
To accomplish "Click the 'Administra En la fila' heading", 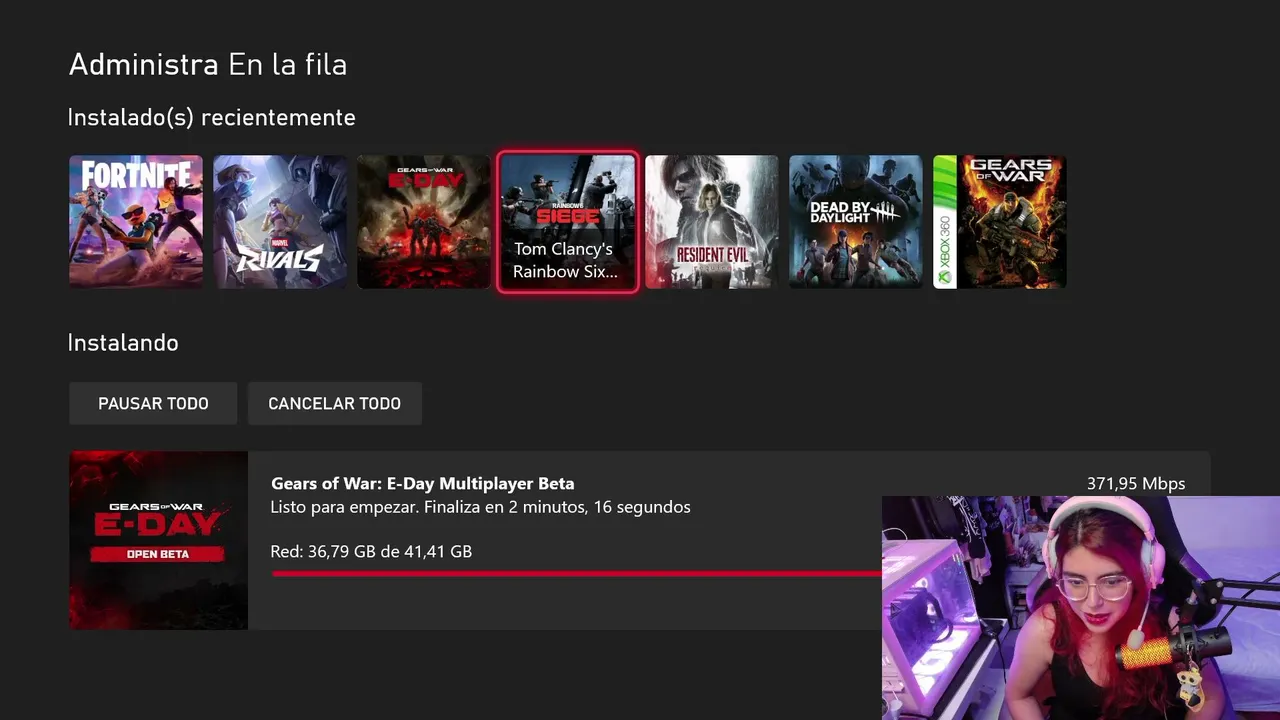I will point(208,65).
